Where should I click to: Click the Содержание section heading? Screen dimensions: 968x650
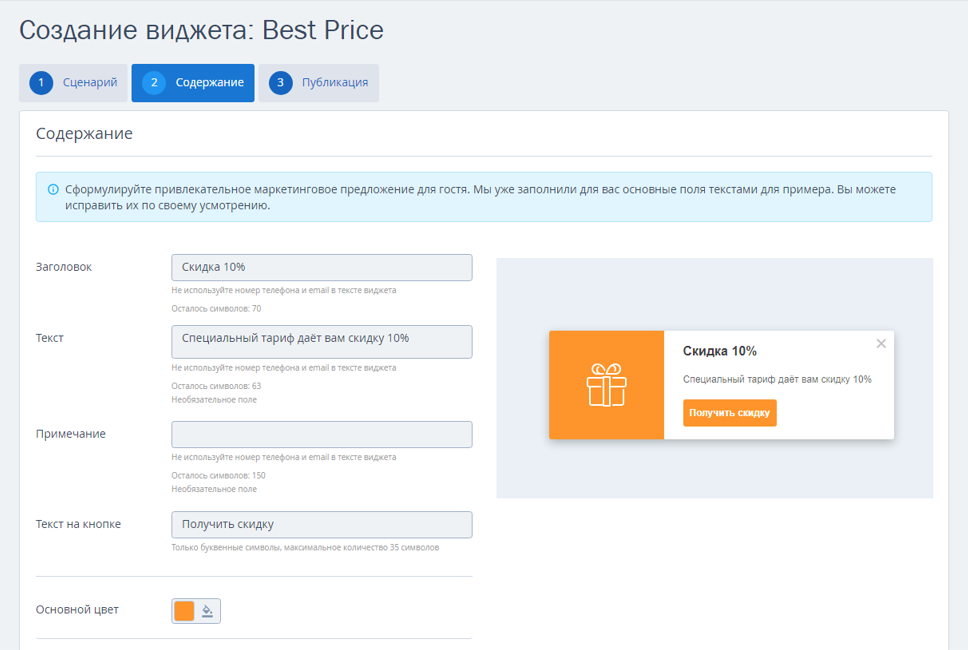pos(84,133)
